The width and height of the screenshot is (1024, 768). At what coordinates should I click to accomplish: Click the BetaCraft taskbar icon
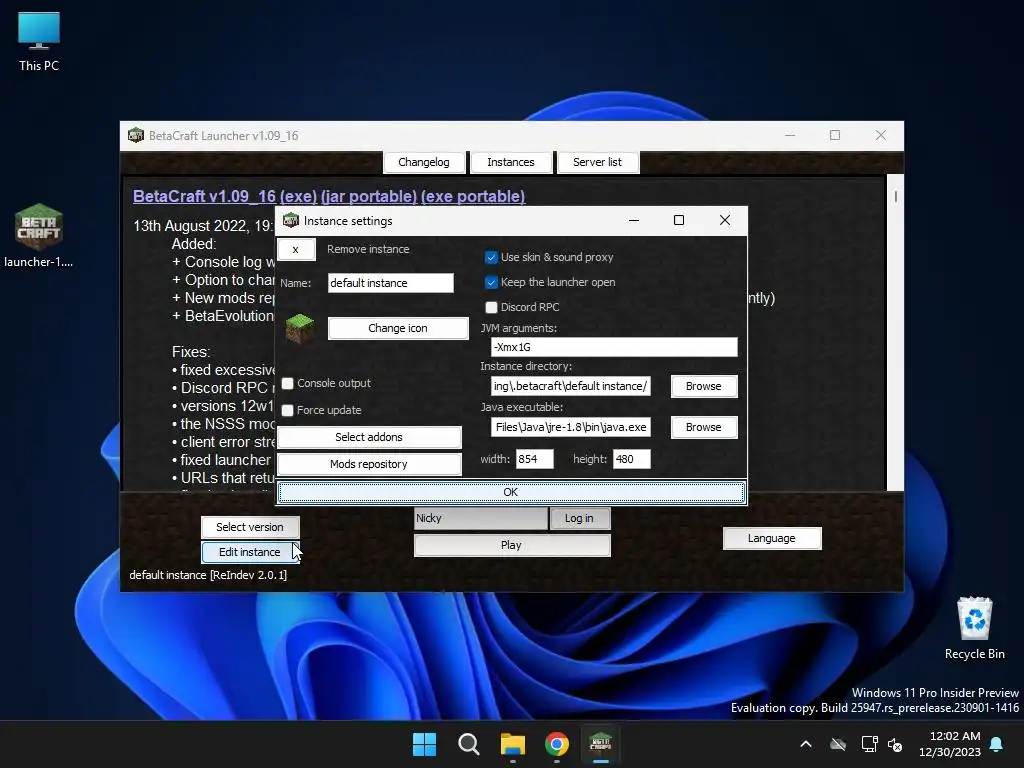(600, 744)
